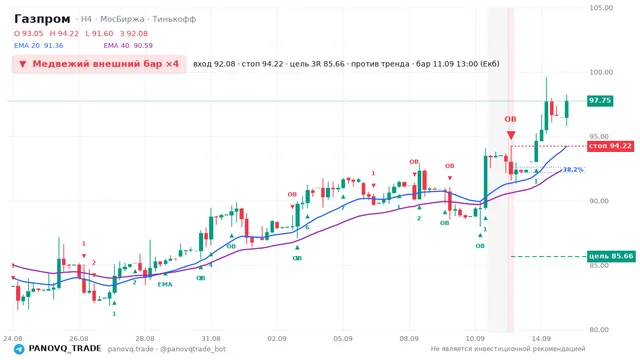Click the цель 3R 85.66 text
Screen dimensions: 640x360
[317, 64]
